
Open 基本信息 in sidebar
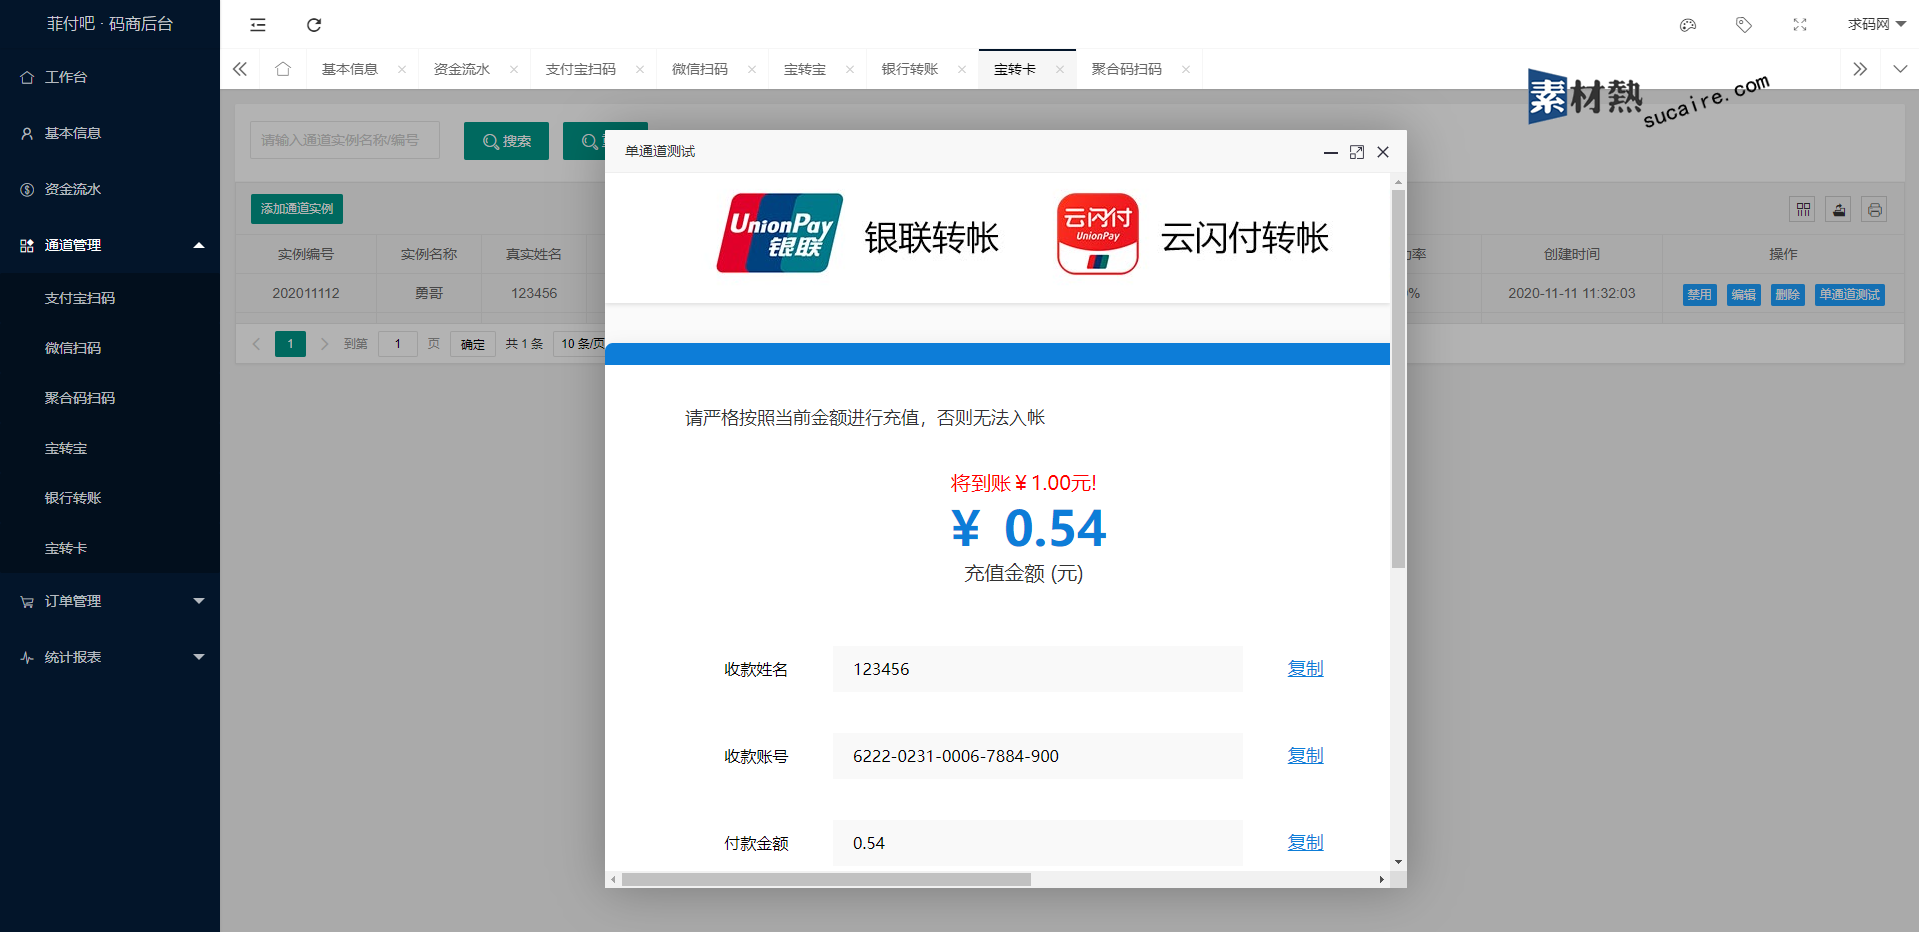click(110, 133)
